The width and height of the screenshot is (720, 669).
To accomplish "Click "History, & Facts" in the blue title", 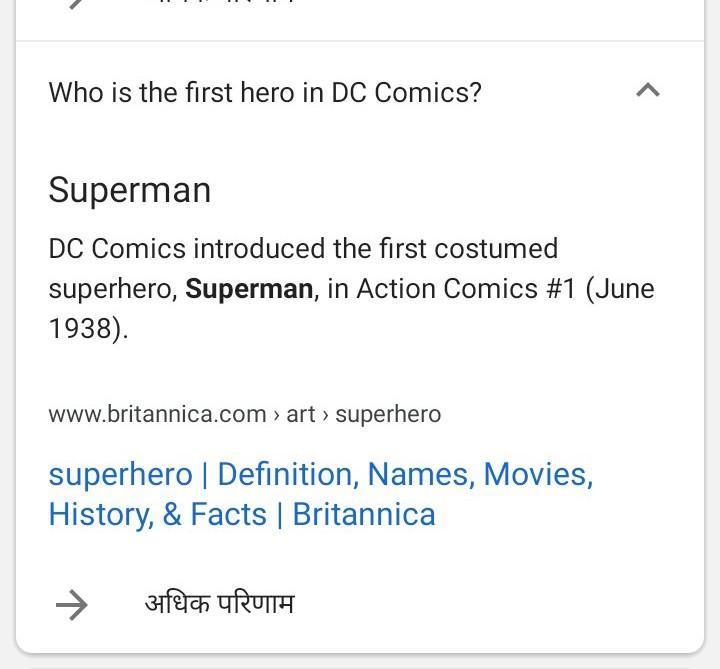I will click(157, 514).
